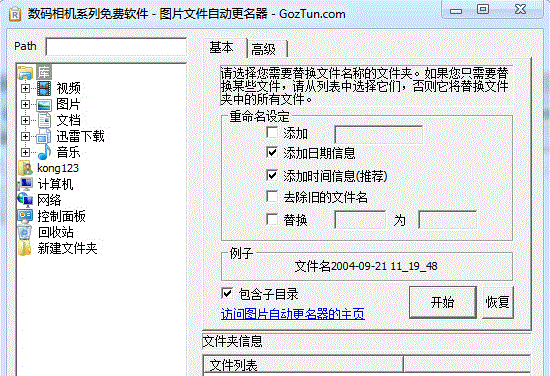The image size is (550, 376).
Task: Click the 网络 network globe icon
Action: [x=25, y=200]
